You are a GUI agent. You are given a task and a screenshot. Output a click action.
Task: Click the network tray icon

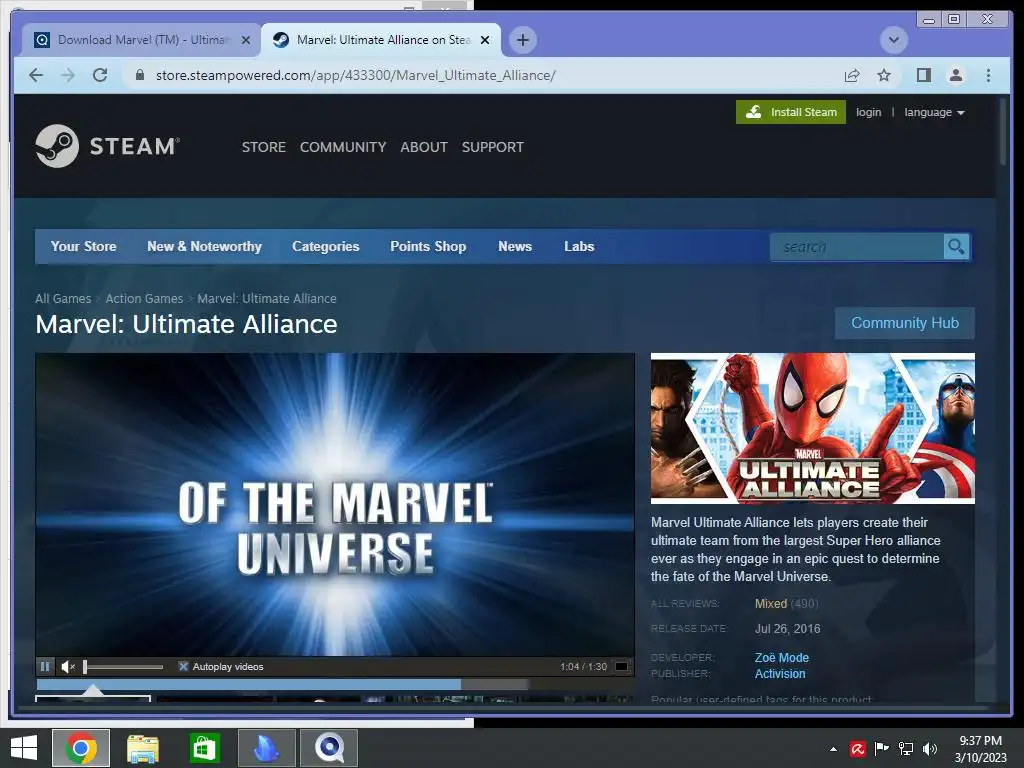pos(906,749)
